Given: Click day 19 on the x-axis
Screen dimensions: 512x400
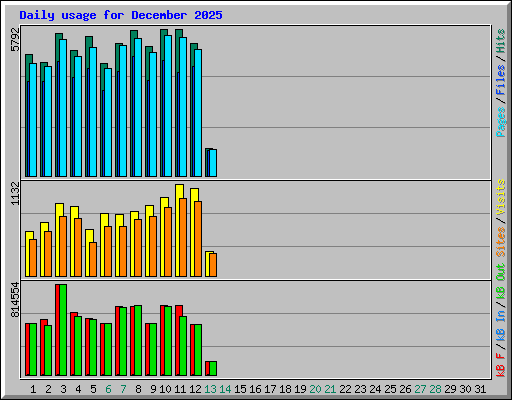Looking at the screenshot, I should [300, 389].
